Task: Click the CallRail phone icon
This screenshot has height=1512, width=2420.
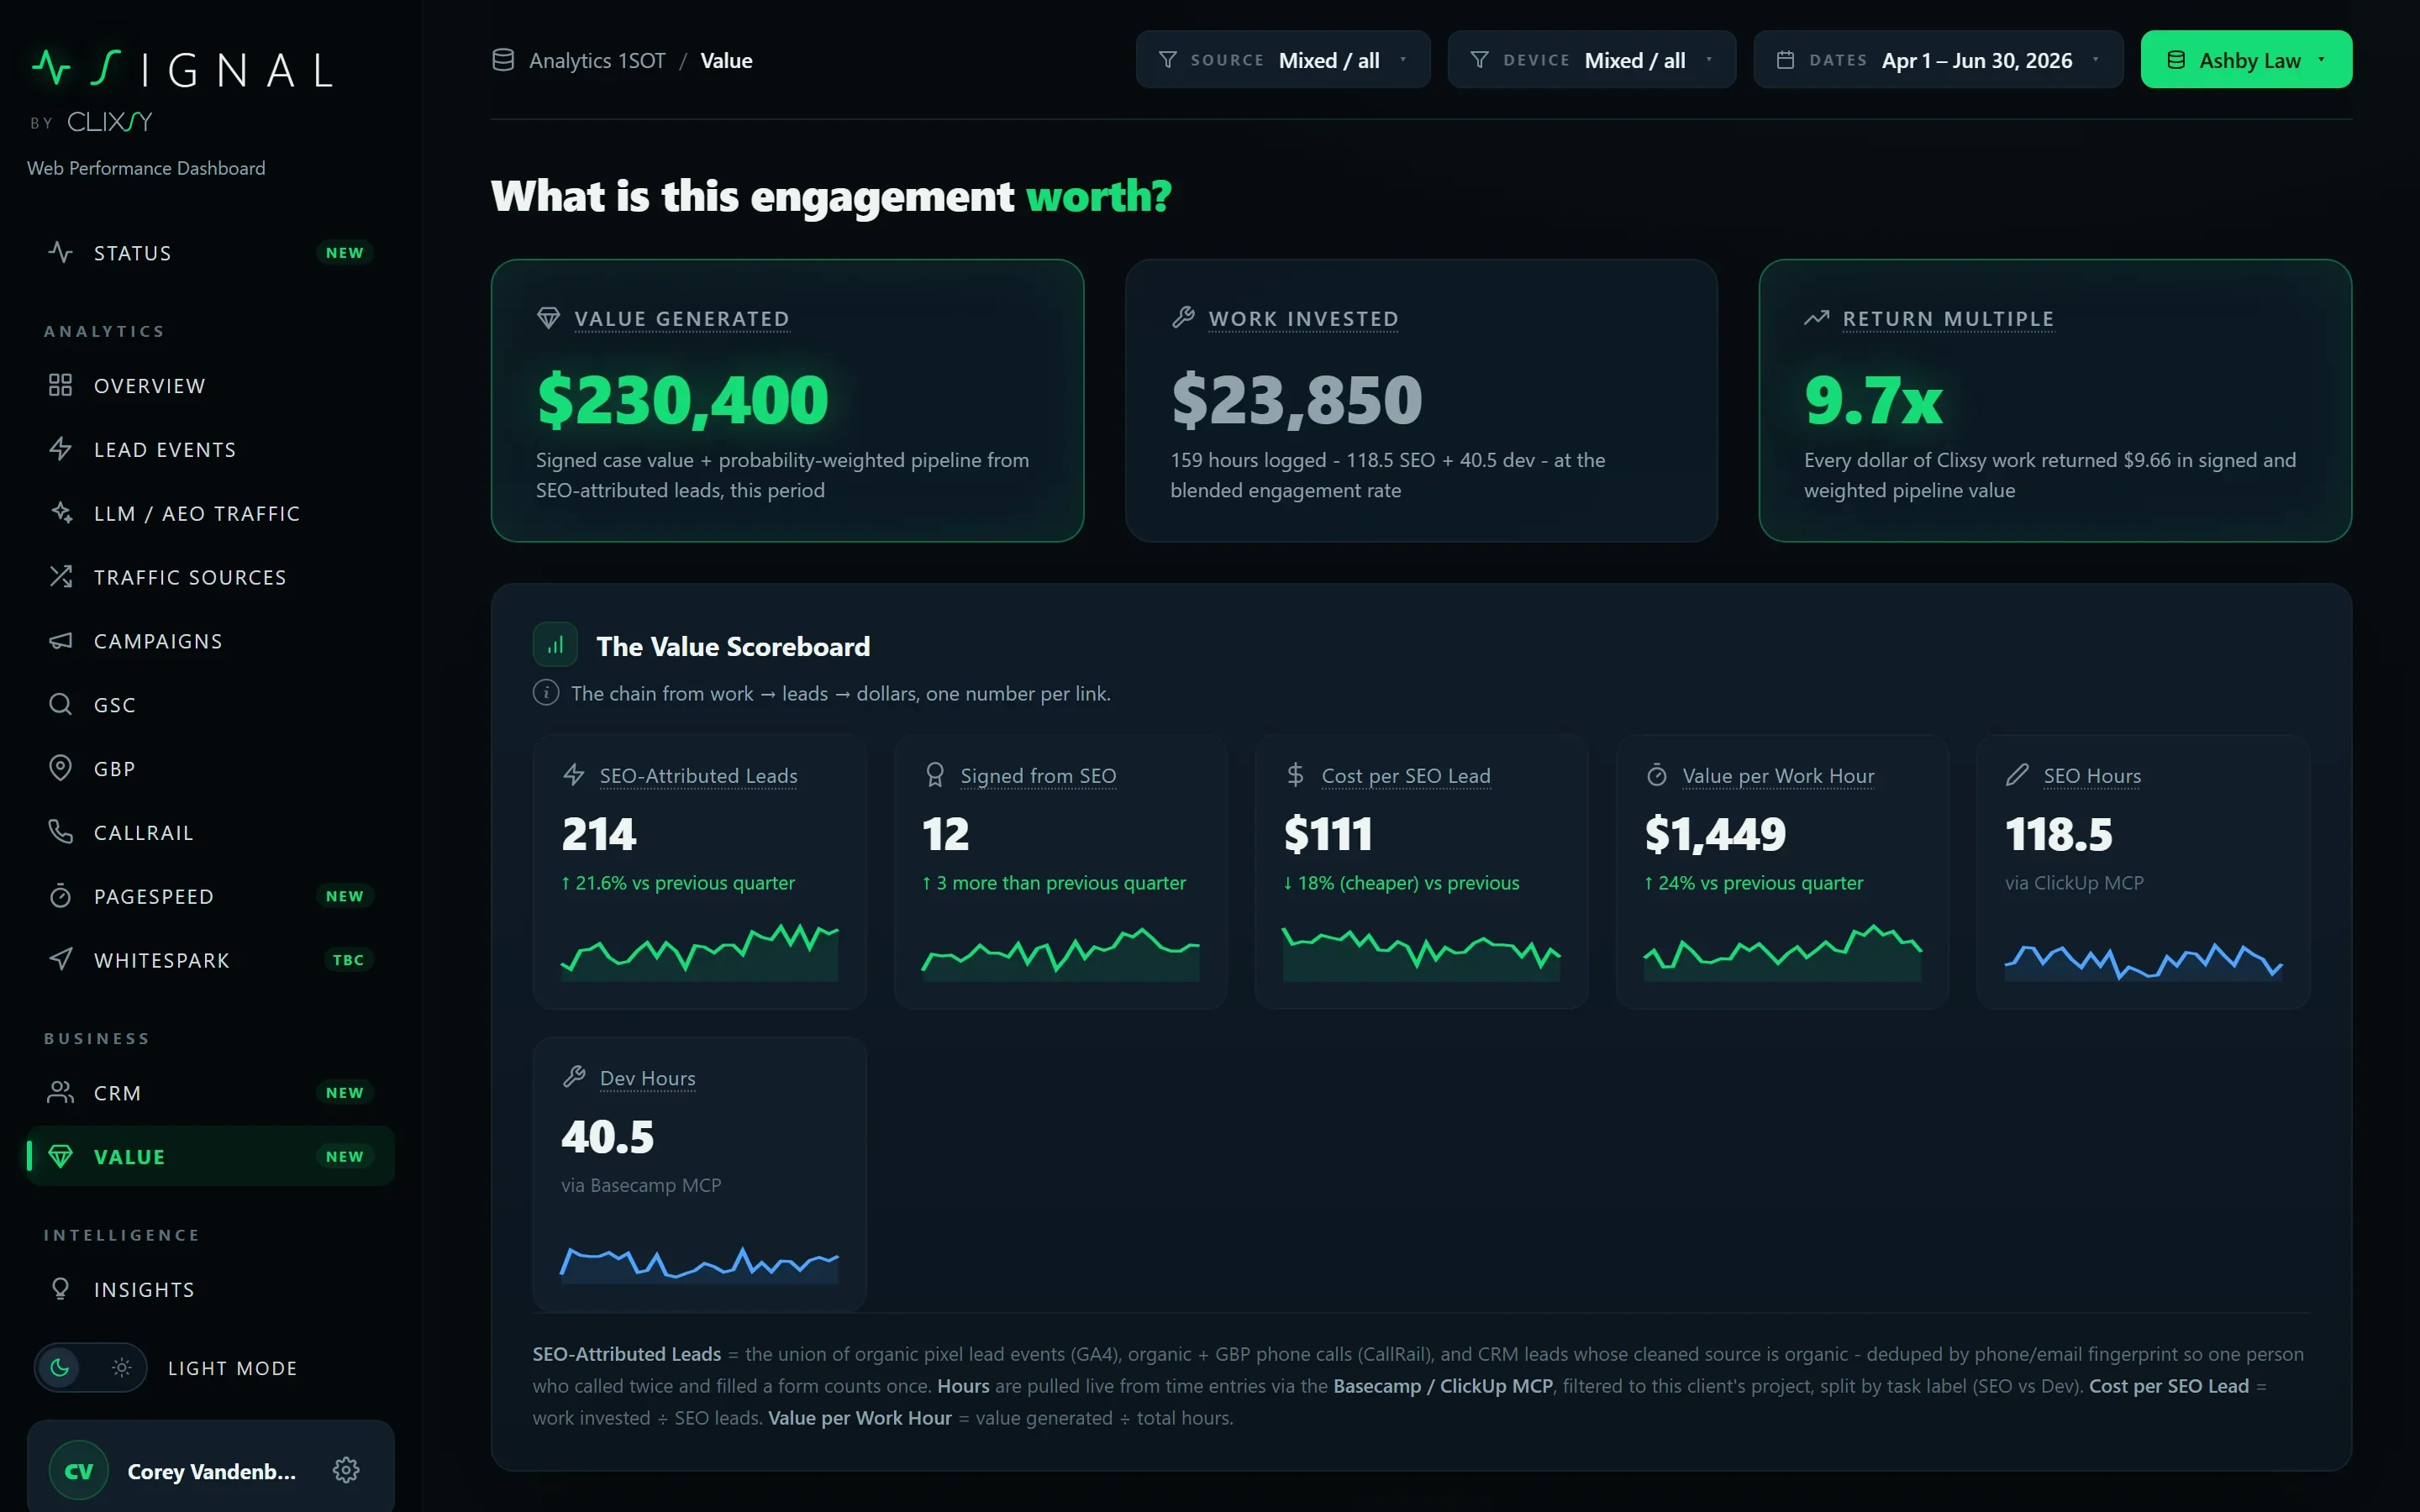Action: tap(60, 832)
